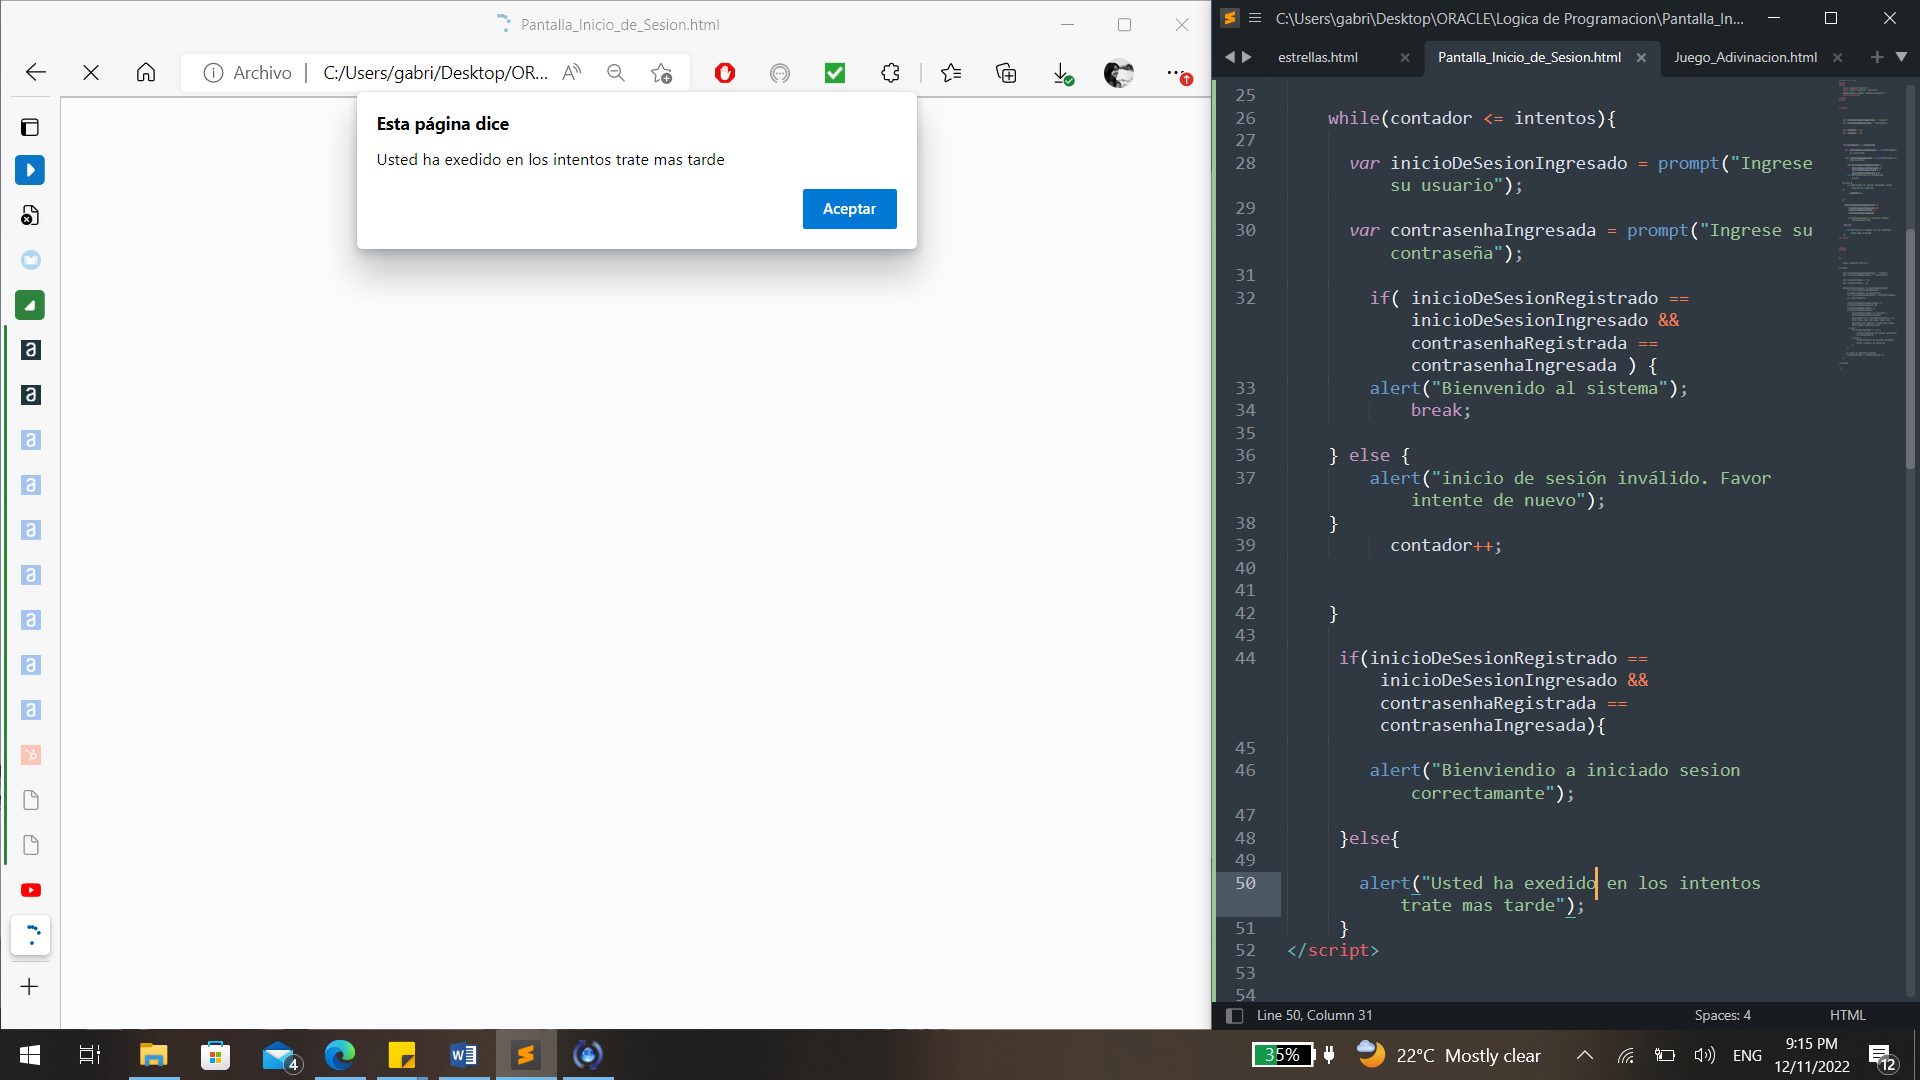The width and height of the screenshot is (1920, 1080).
Task: Open notification center icon
Action: coord(1882,1056)
